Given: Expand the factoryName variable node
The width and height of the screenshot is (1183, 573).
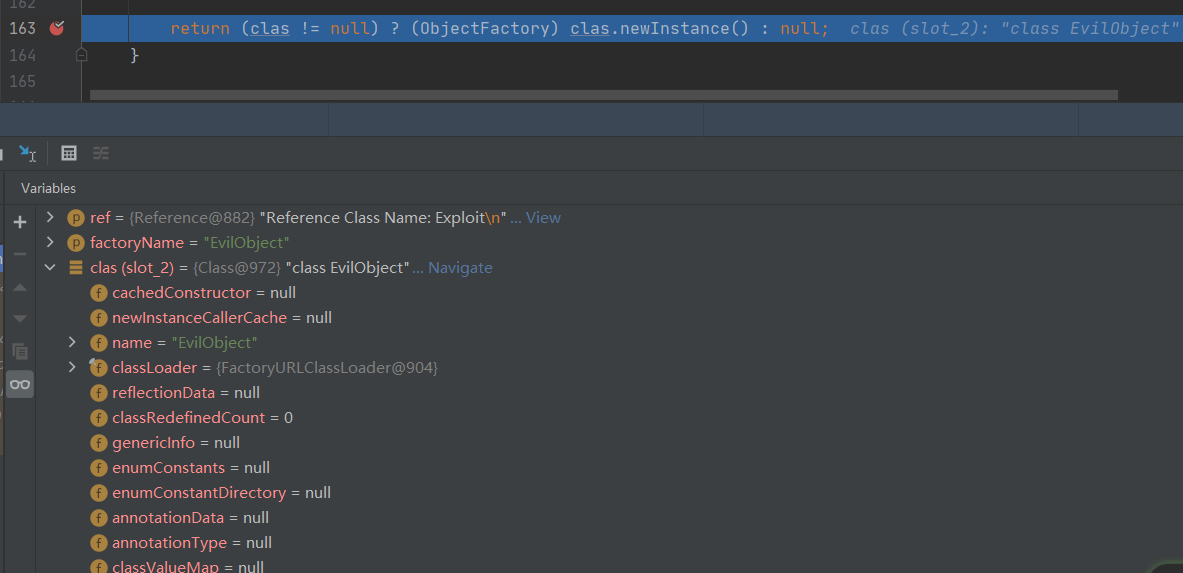Looking at the screenshot, I should tap(51, 242).
